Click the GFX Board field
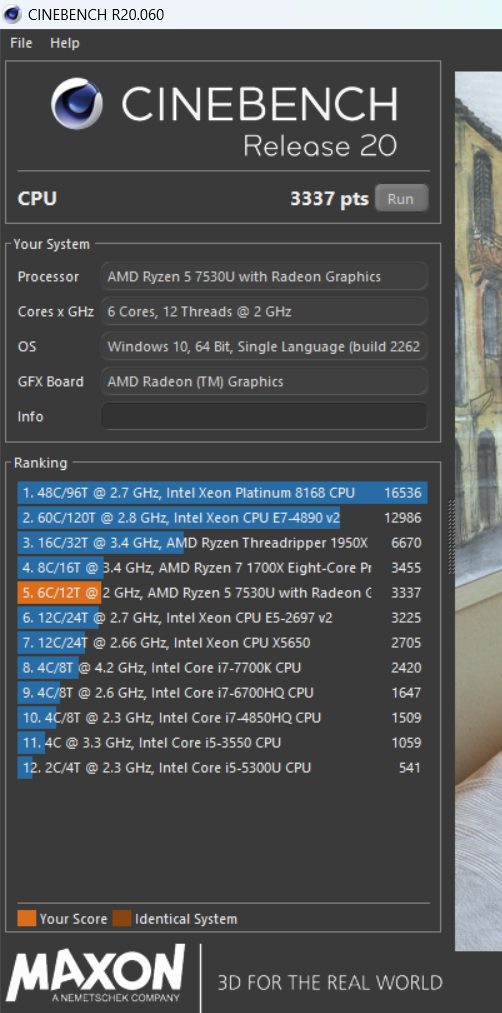502x1013 pixels. pos(264,382)
